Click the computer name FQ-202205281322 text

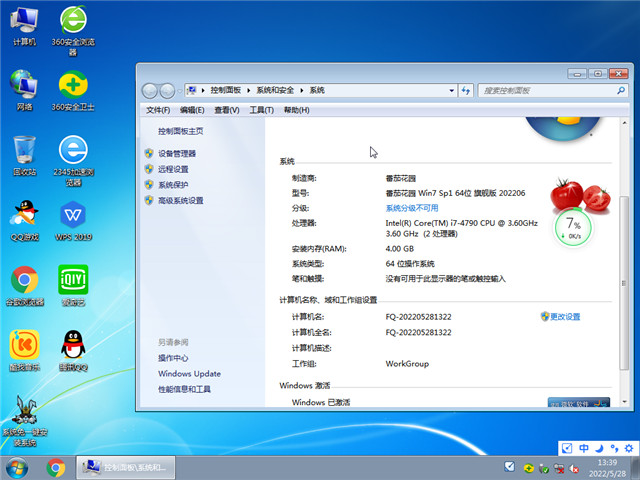click(x=418, y=317)
